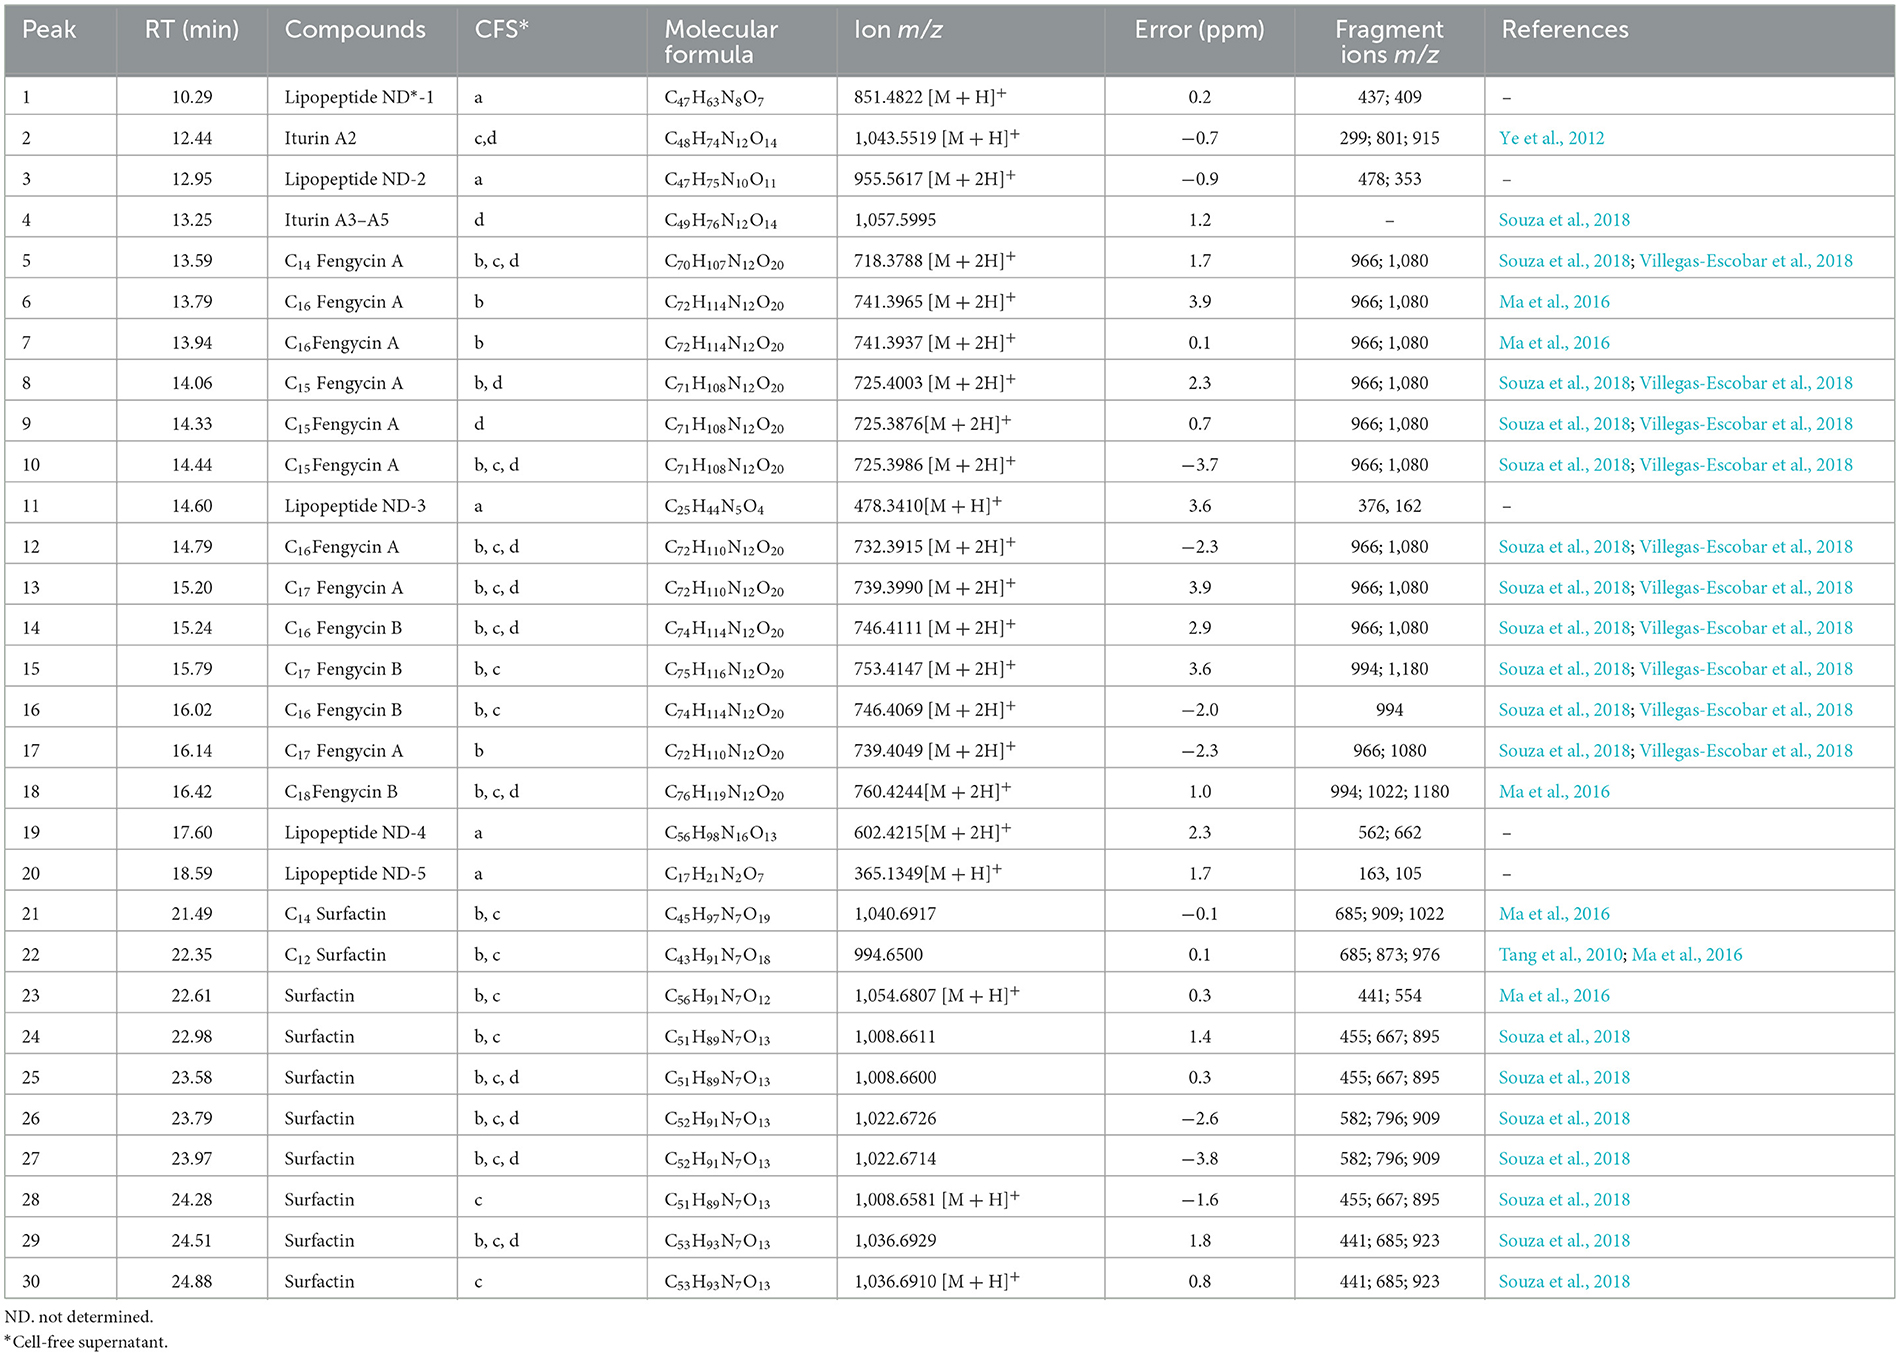The height and width of the screenshot is (1356, 1900).
Task: Select the retention time 16.02
Action: (x=192, y=710)
